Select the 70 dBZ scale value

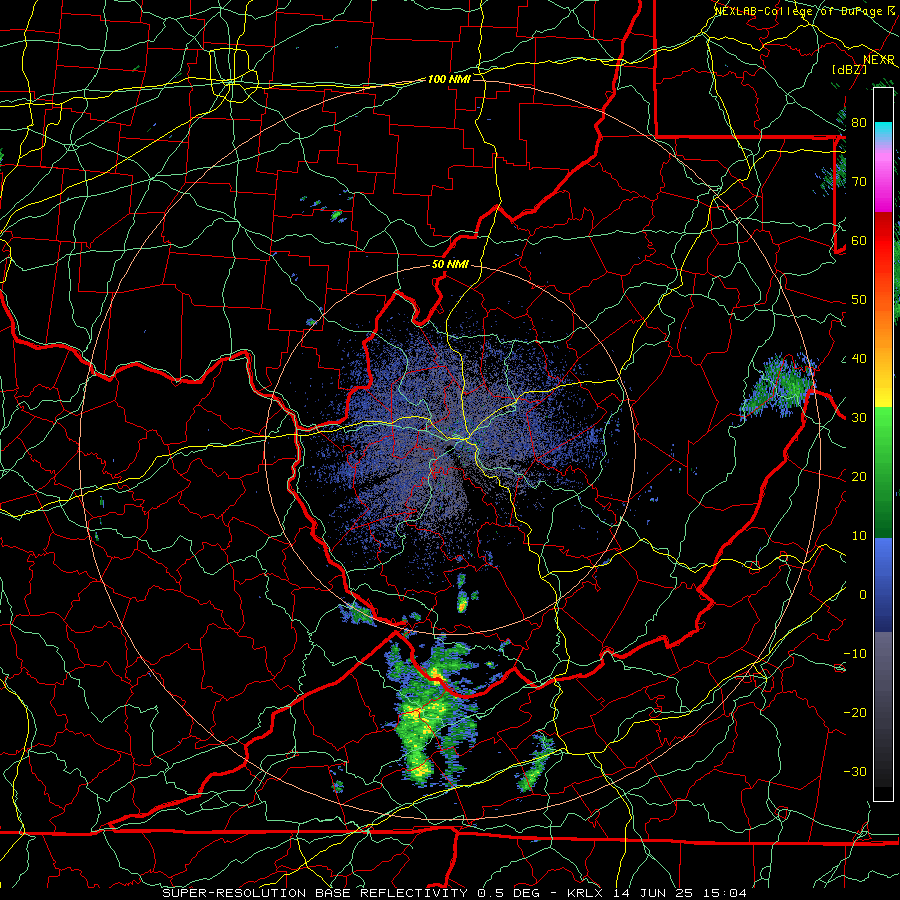tap(859, 182)
